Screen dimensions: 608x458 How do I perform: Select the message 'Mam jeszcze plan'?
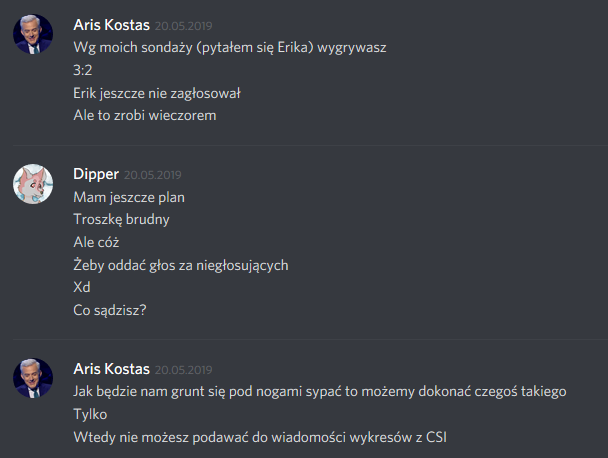(129, 198)
